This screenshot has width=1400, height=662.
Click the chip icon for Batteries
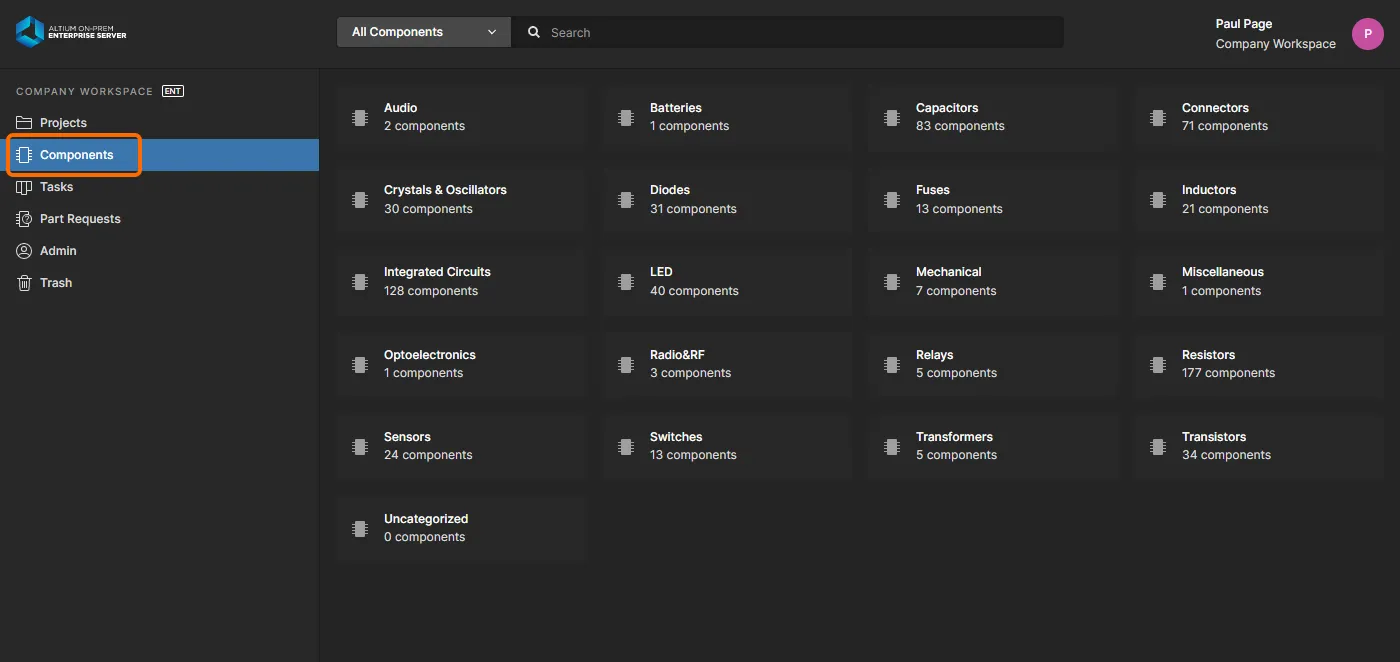click(x=626, y=117)
